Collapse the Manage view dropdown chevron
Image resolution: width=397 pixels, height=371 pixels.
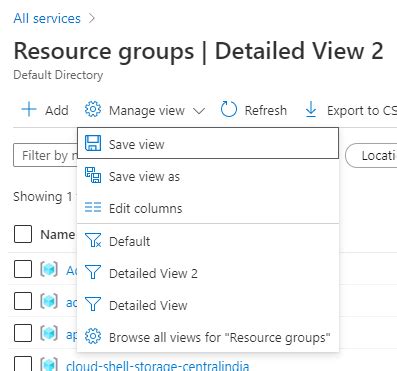[199, 111]
